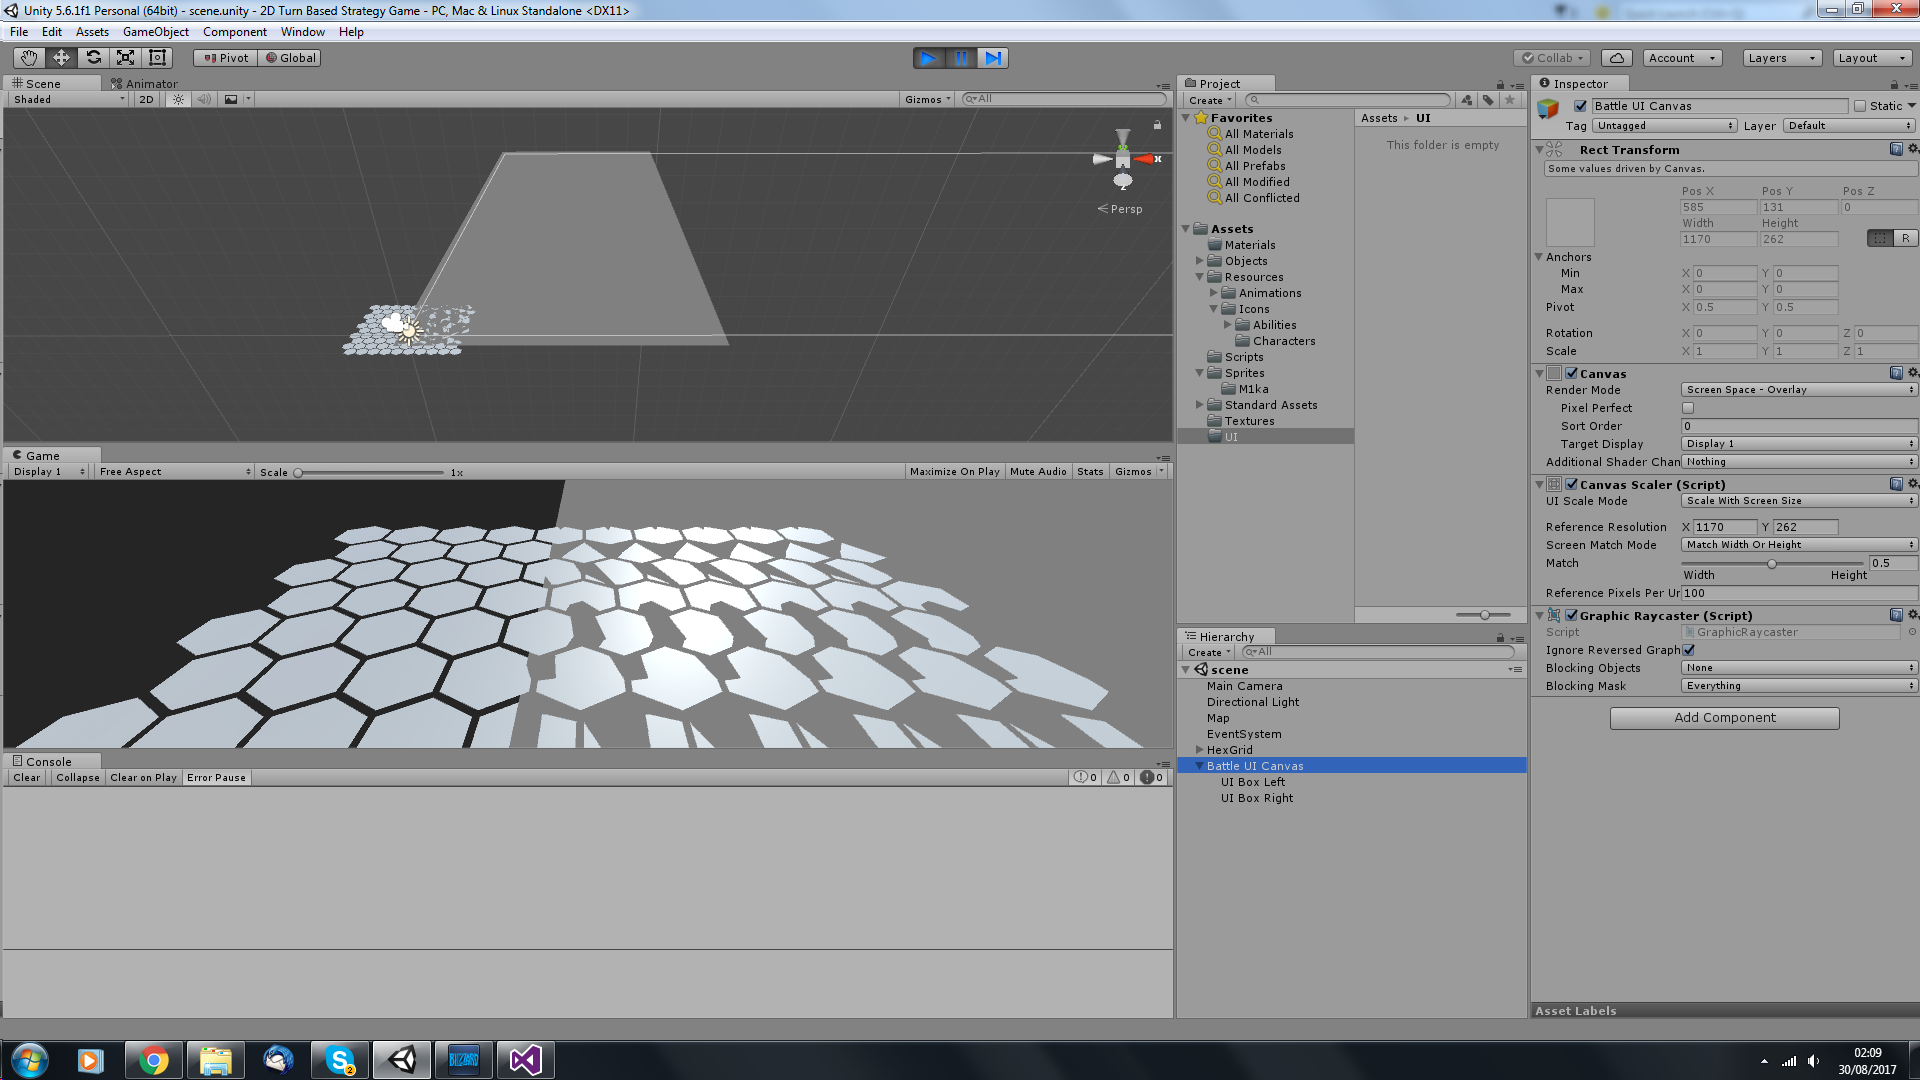Collapse Battle UI Canvas in Hierarchy

point(1199,766)
